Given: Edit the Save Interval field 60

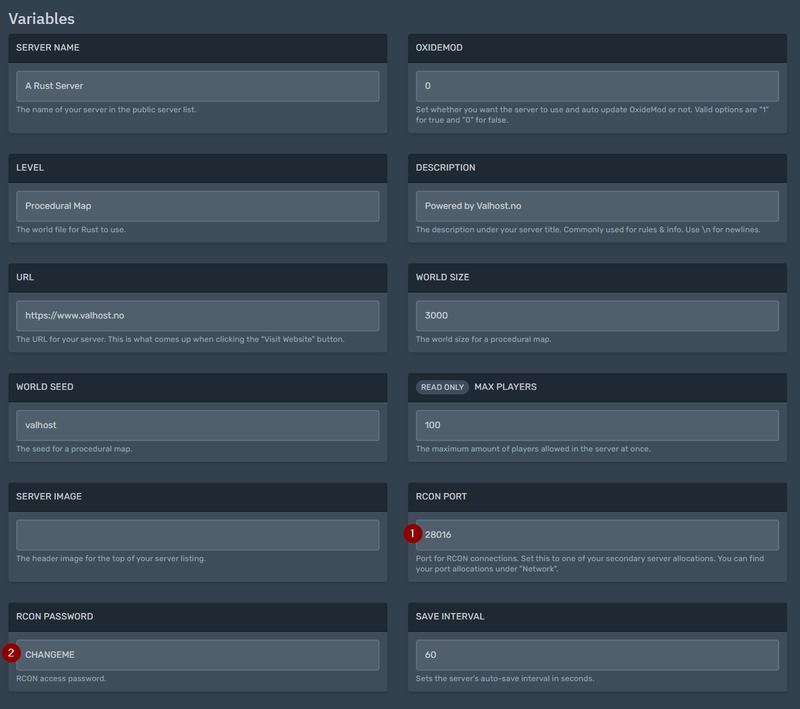Looking at the screenshot, I should click(x=597, y=655).
